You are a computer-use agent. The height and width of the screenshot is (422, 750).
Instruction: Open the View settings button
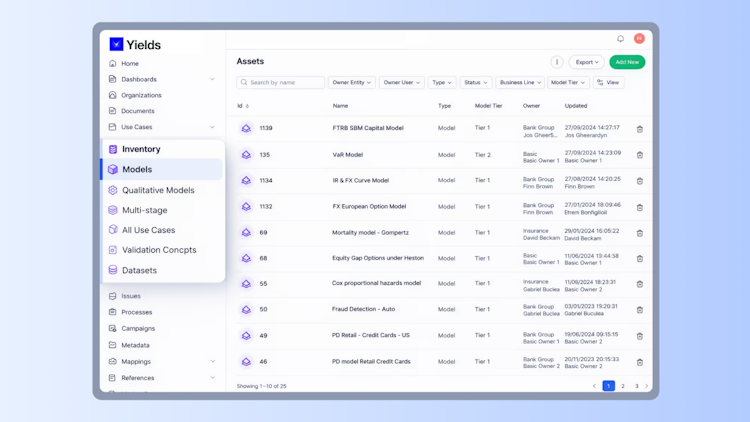point(608,82)
